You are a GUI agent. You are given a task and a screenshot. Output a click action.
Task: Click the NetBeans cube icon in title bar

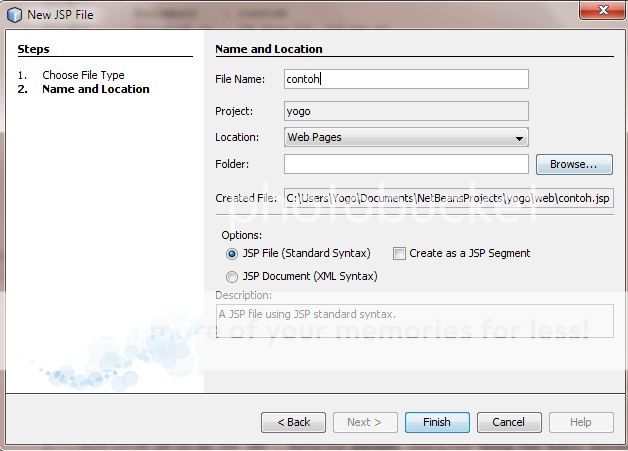tap(14, 14)
